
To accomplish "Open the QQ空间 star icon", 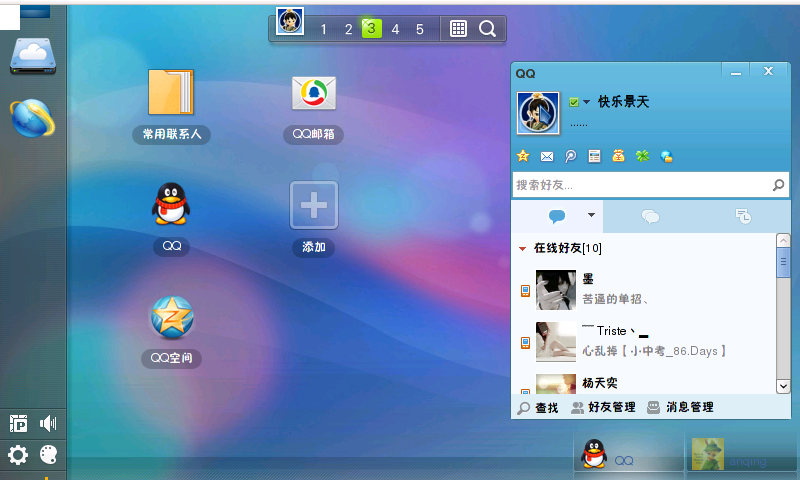I will pyautogui.click(x=171, y=318).
